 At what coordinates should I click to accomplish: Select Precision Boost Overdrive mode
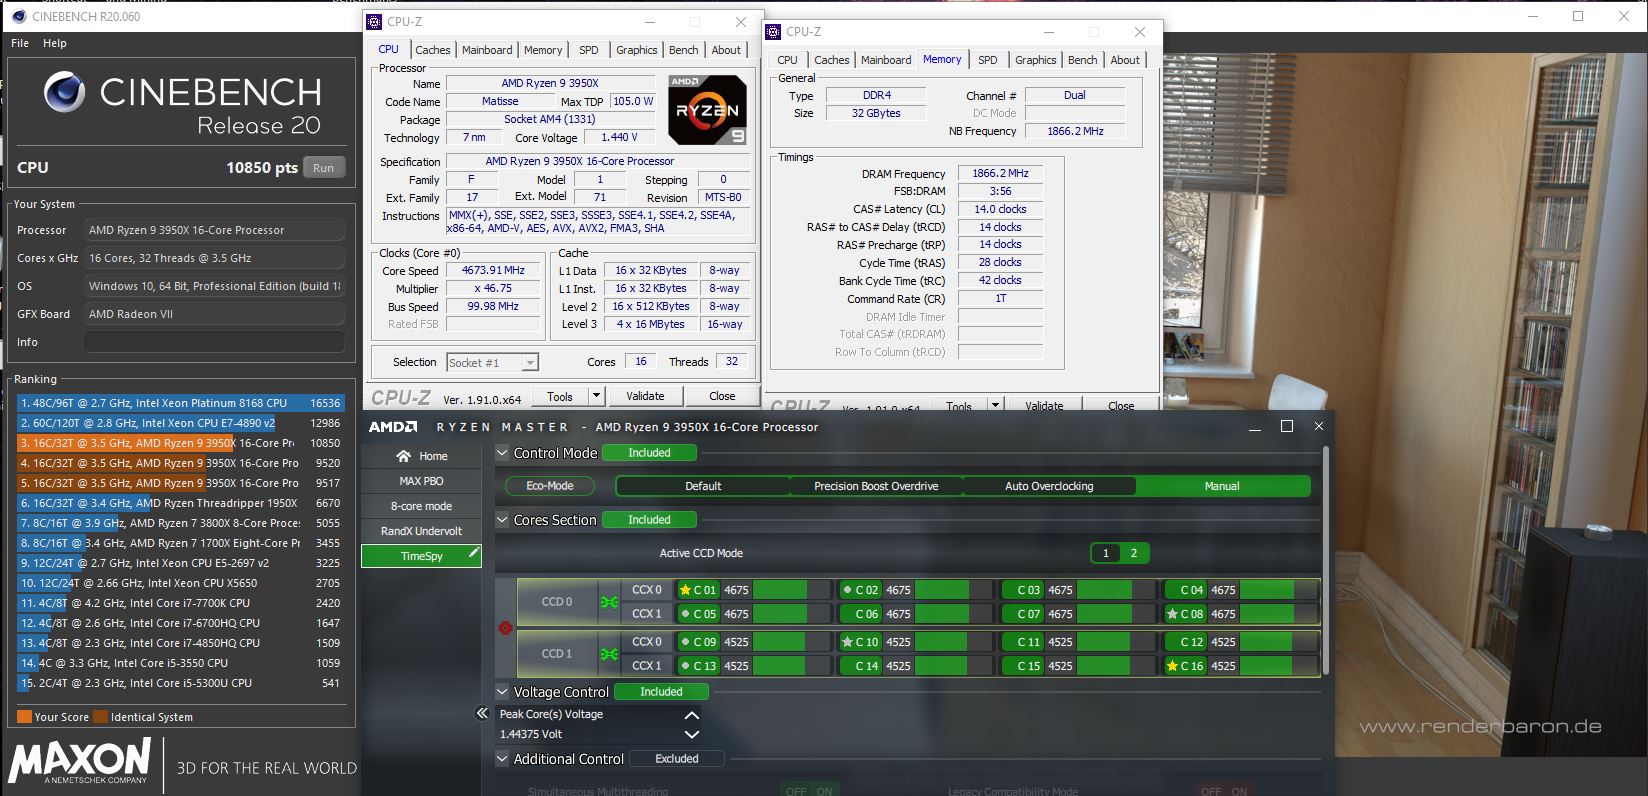coord(876,486)
